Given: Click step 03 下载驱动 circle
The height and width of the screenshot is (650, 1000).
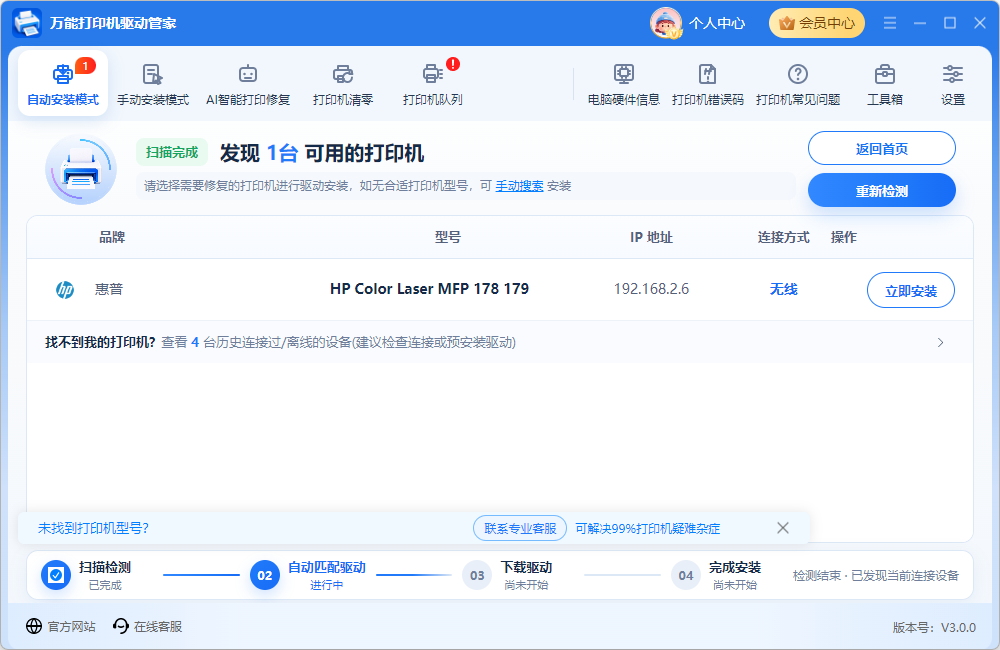Looking at the screenshot, I should coord(477,575).
